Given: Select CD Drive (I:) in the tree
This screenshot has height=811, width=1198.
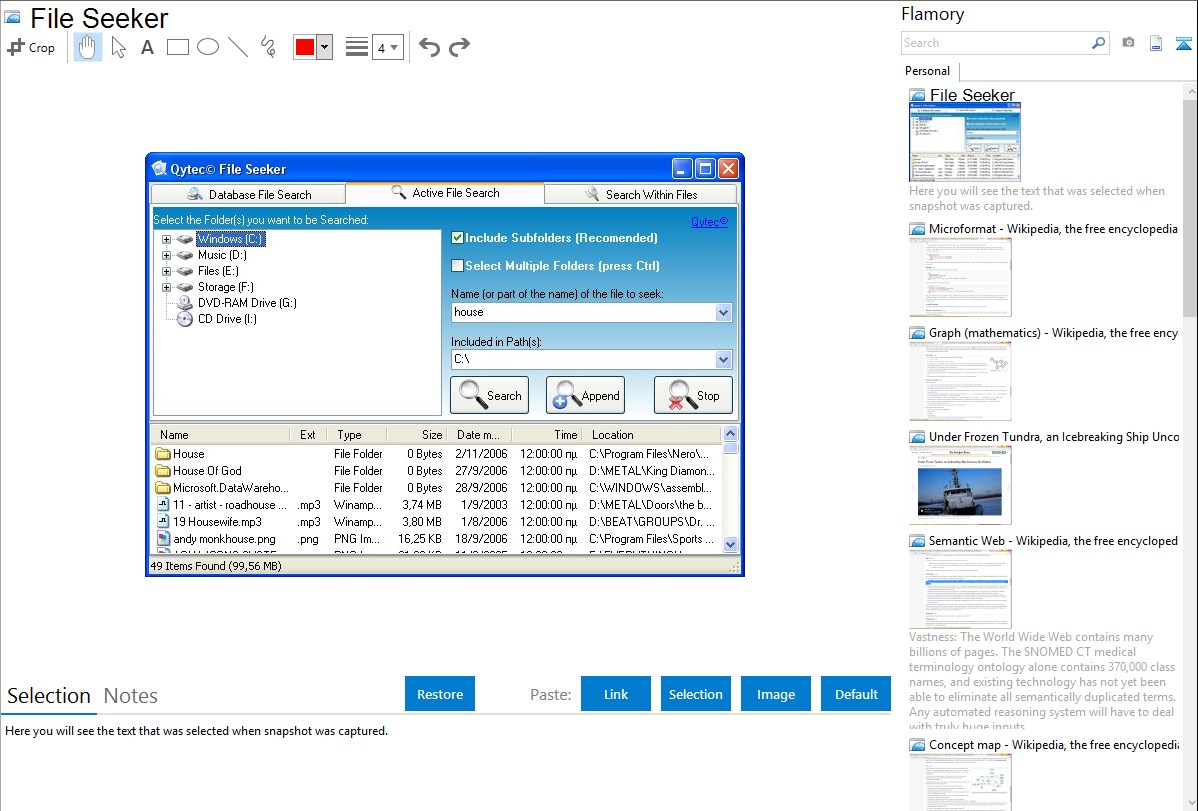Looking at the screenshot, I should 227,319.
